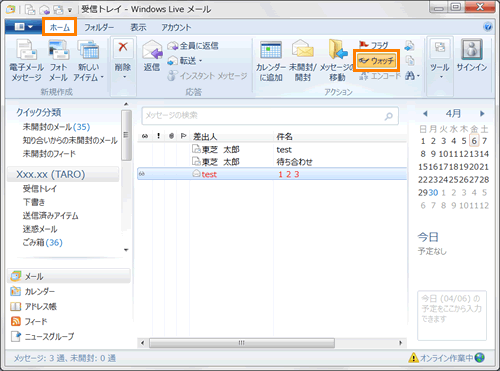This screenshot has width=500, height=371.
Task: Open the 送信済みアイテム folder
Action: pyautogui.click(x=50, y=216)
